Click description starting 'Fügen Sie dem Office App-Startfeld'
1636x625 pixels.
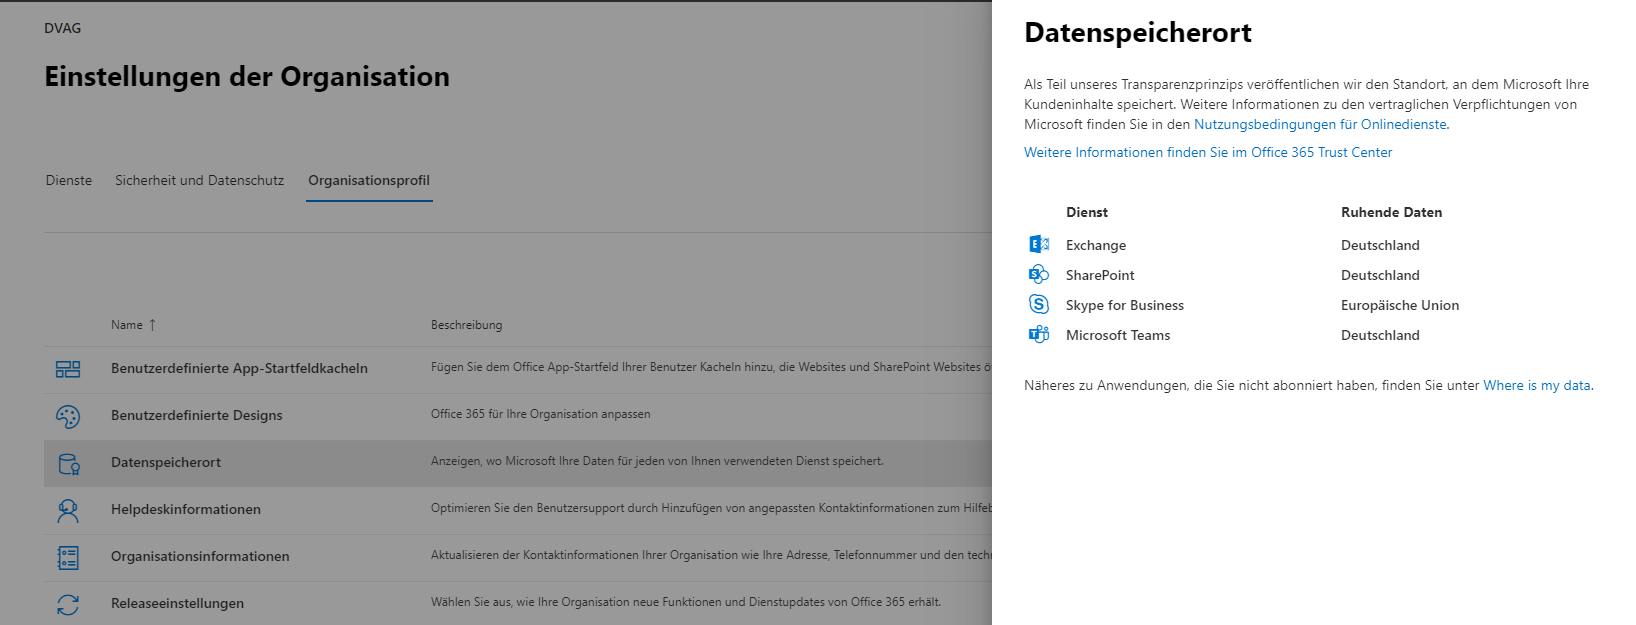(711, 368)
